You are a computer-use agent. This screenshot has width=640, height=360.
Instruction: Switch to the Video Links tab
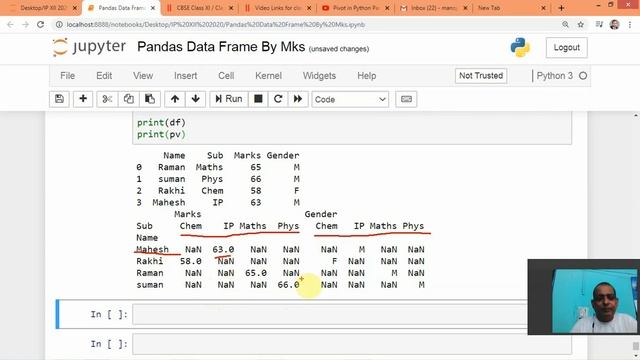(x=277, y=8)
